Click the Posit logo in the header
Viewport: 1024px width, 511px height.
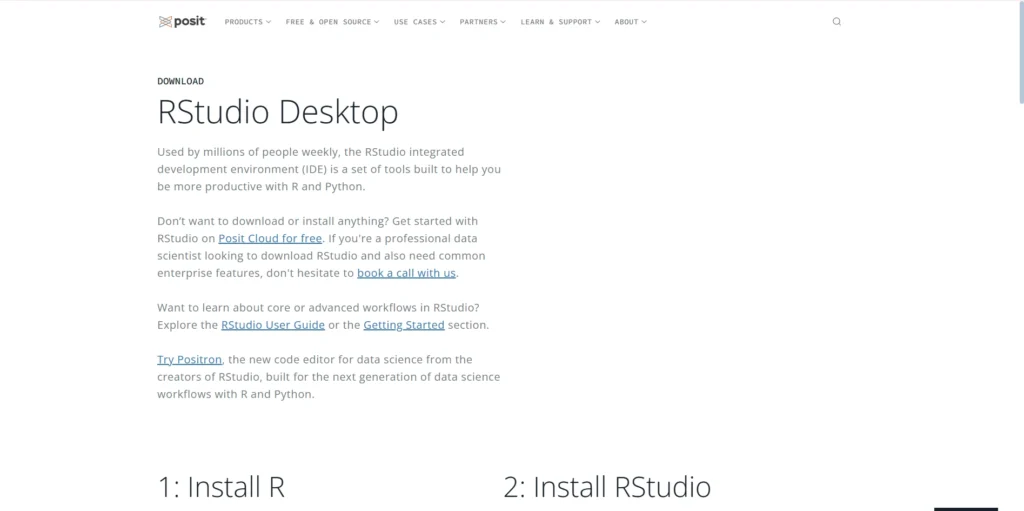pos(181,21)
